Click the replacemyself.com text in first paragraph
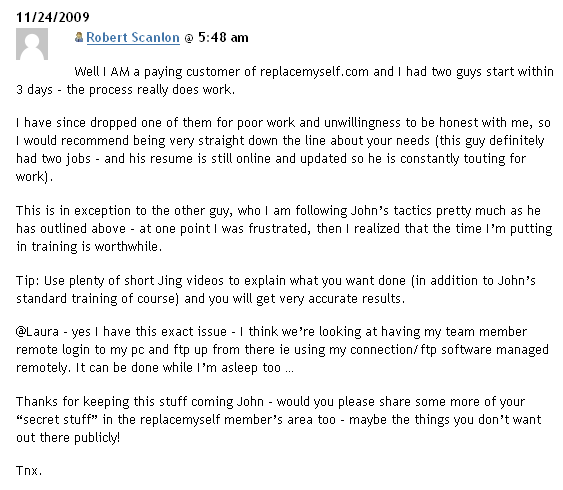The height and width of the screenshot is (490, 563). point(314,72)
